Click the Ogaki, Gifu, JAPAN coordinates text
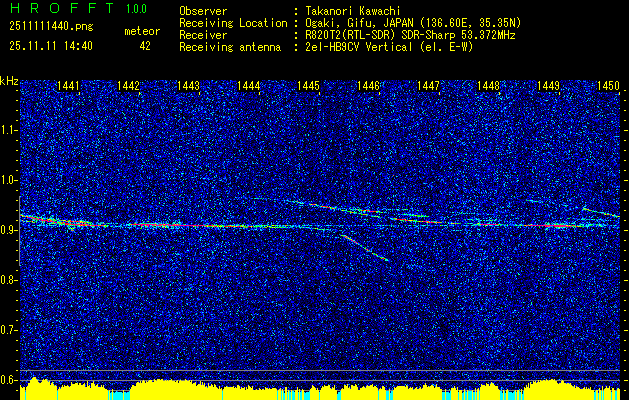Screen dimensions: 629x400 412,23
